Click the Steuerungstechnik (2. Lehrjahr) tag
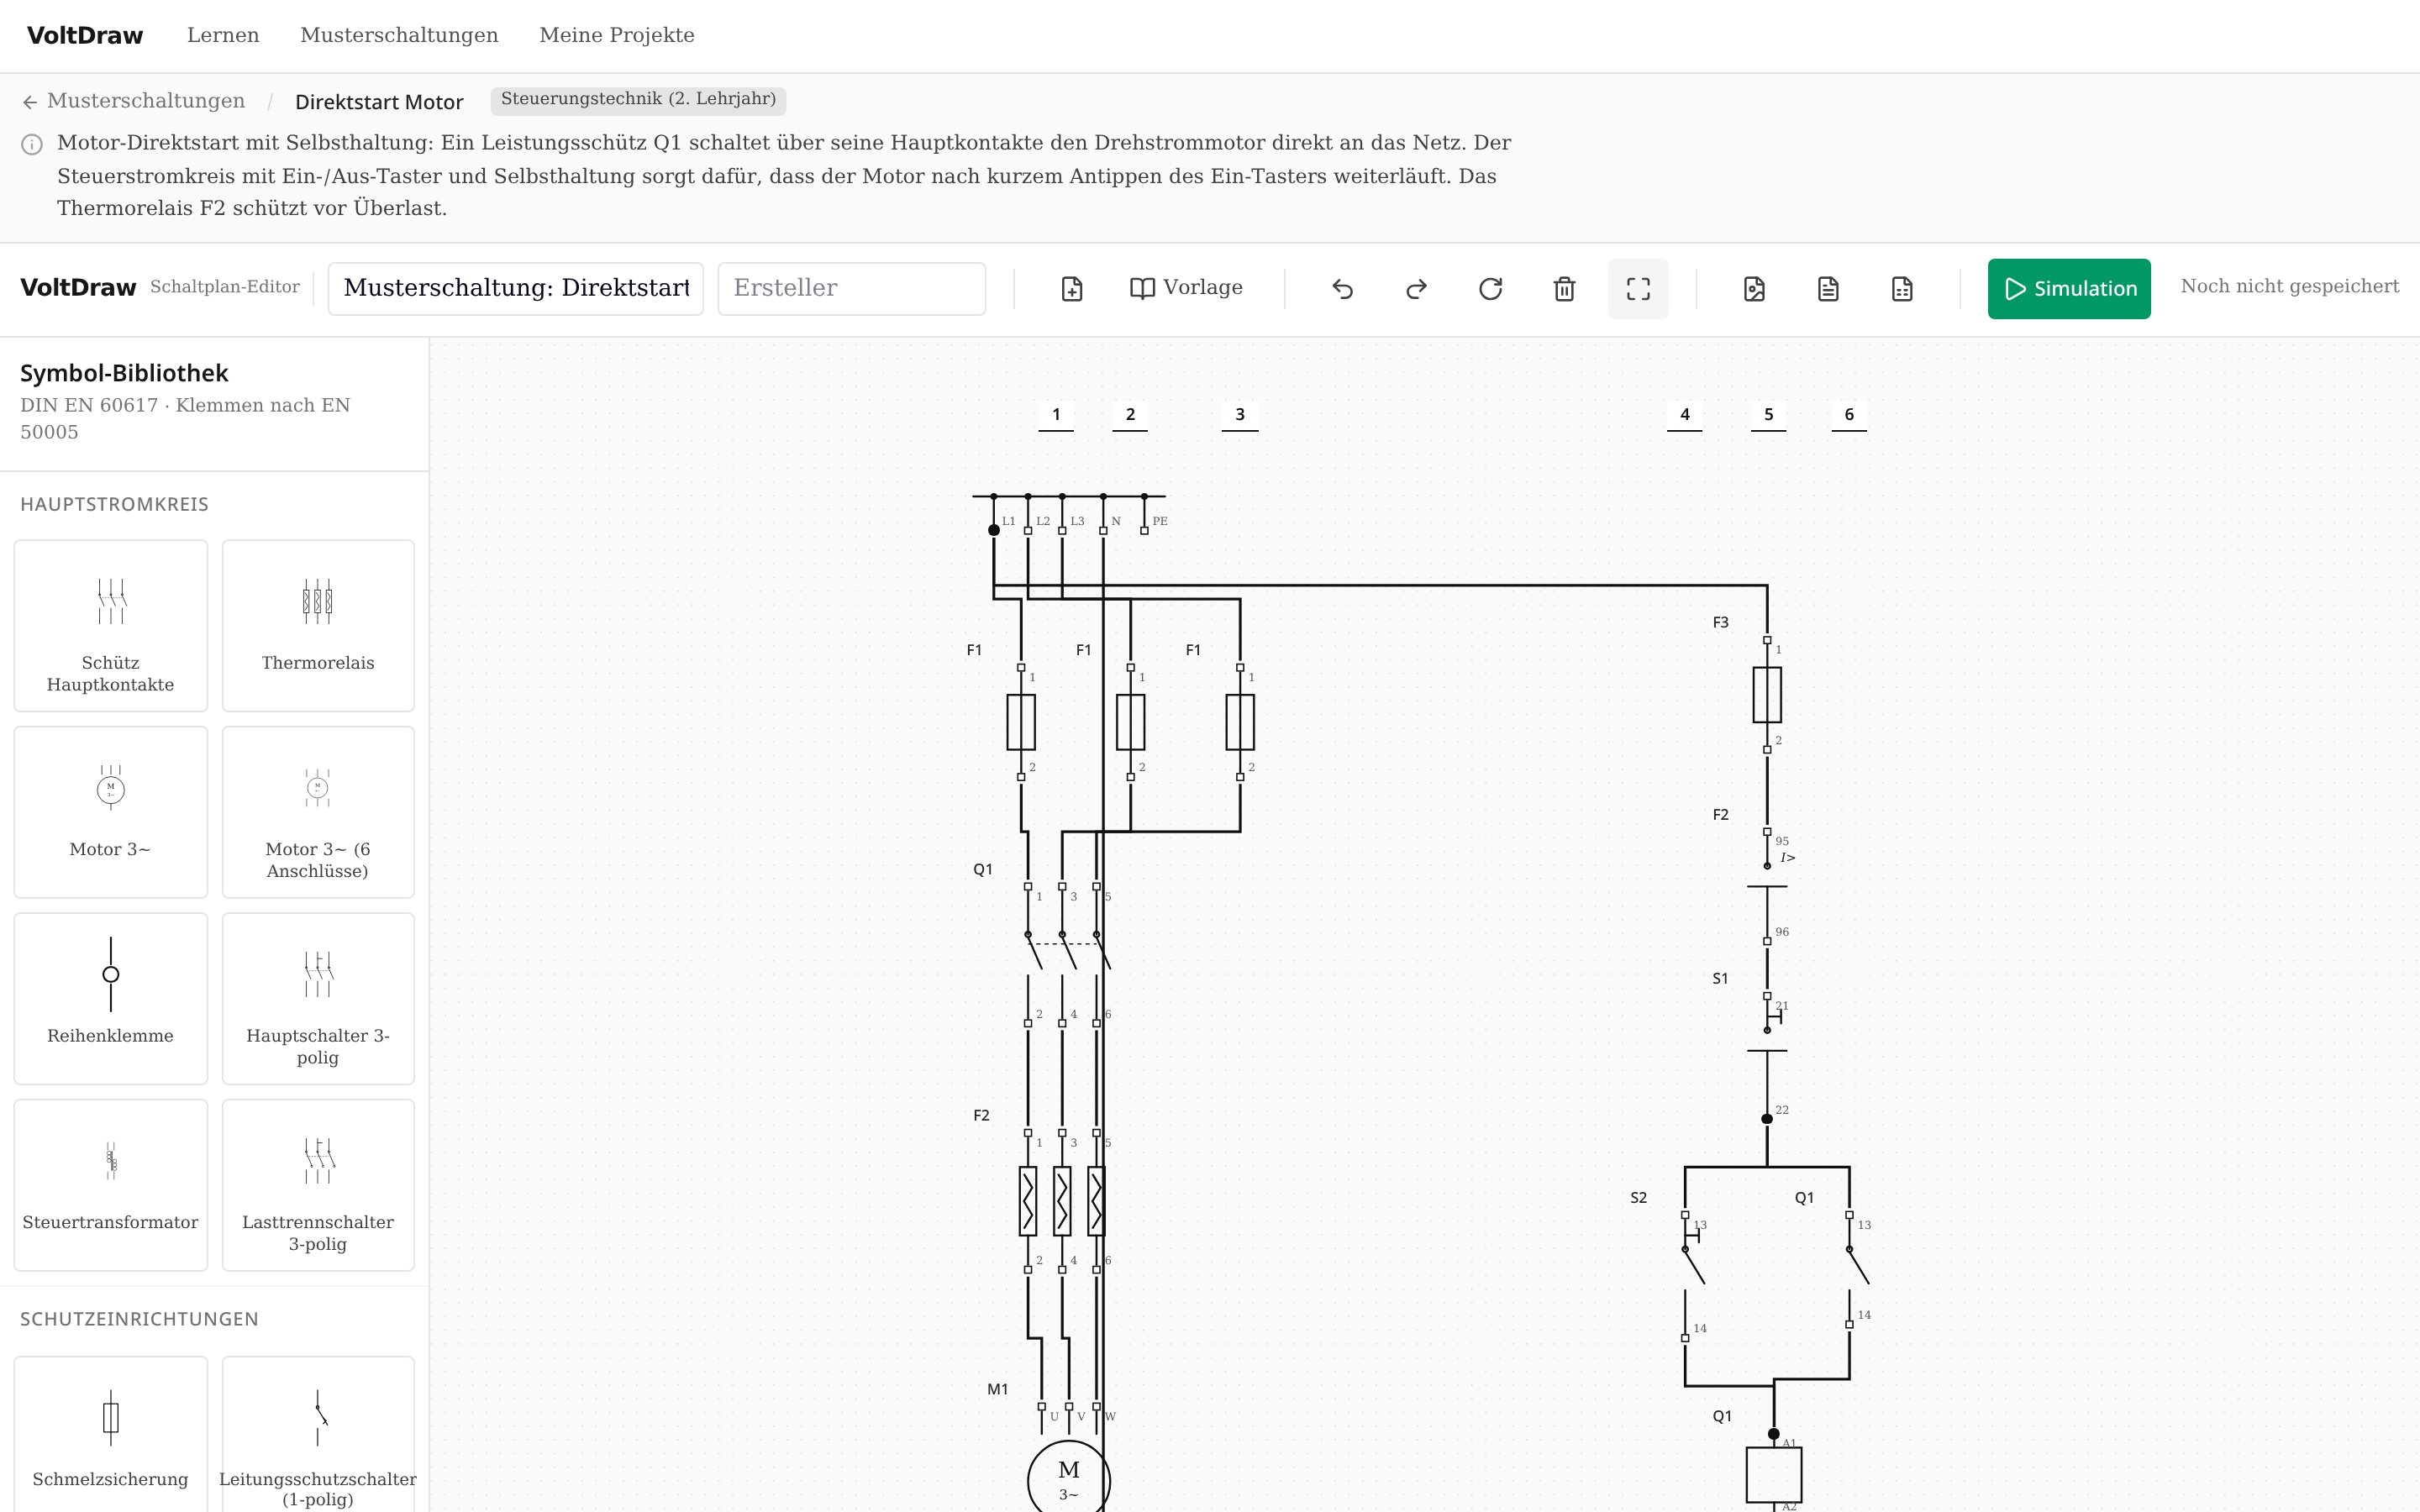The height and width of the screenshot is (1512, 2420). (638, 100)
